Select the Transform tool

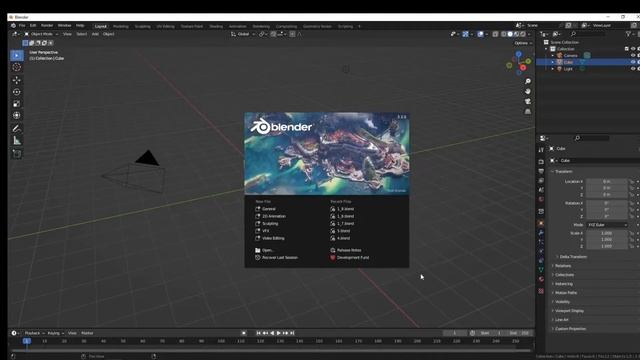17,116
